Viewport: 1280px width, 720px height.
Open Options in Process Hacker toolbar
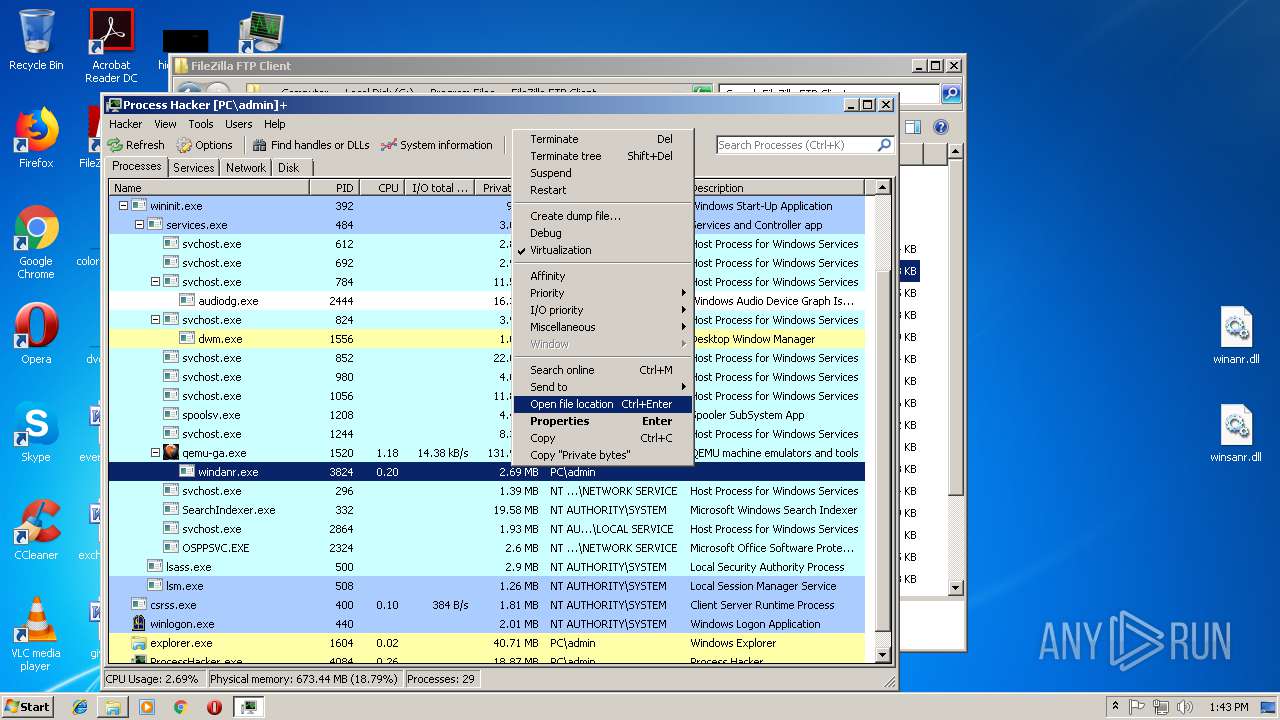(x=204, y=145)
